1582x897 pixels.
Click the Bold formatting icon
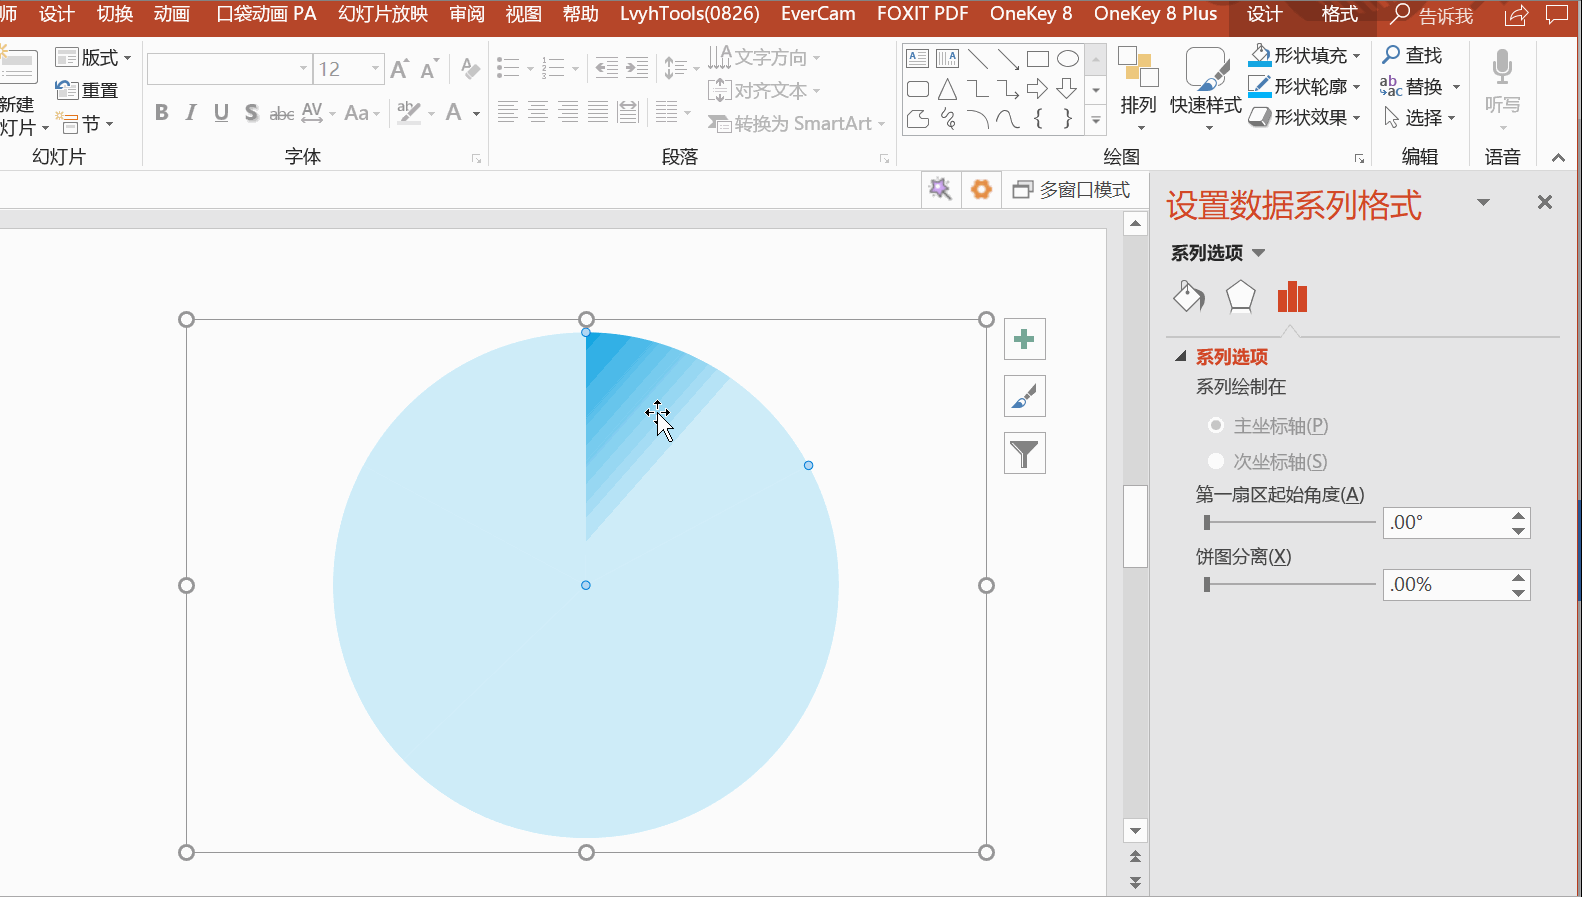(x=162, y=113)
